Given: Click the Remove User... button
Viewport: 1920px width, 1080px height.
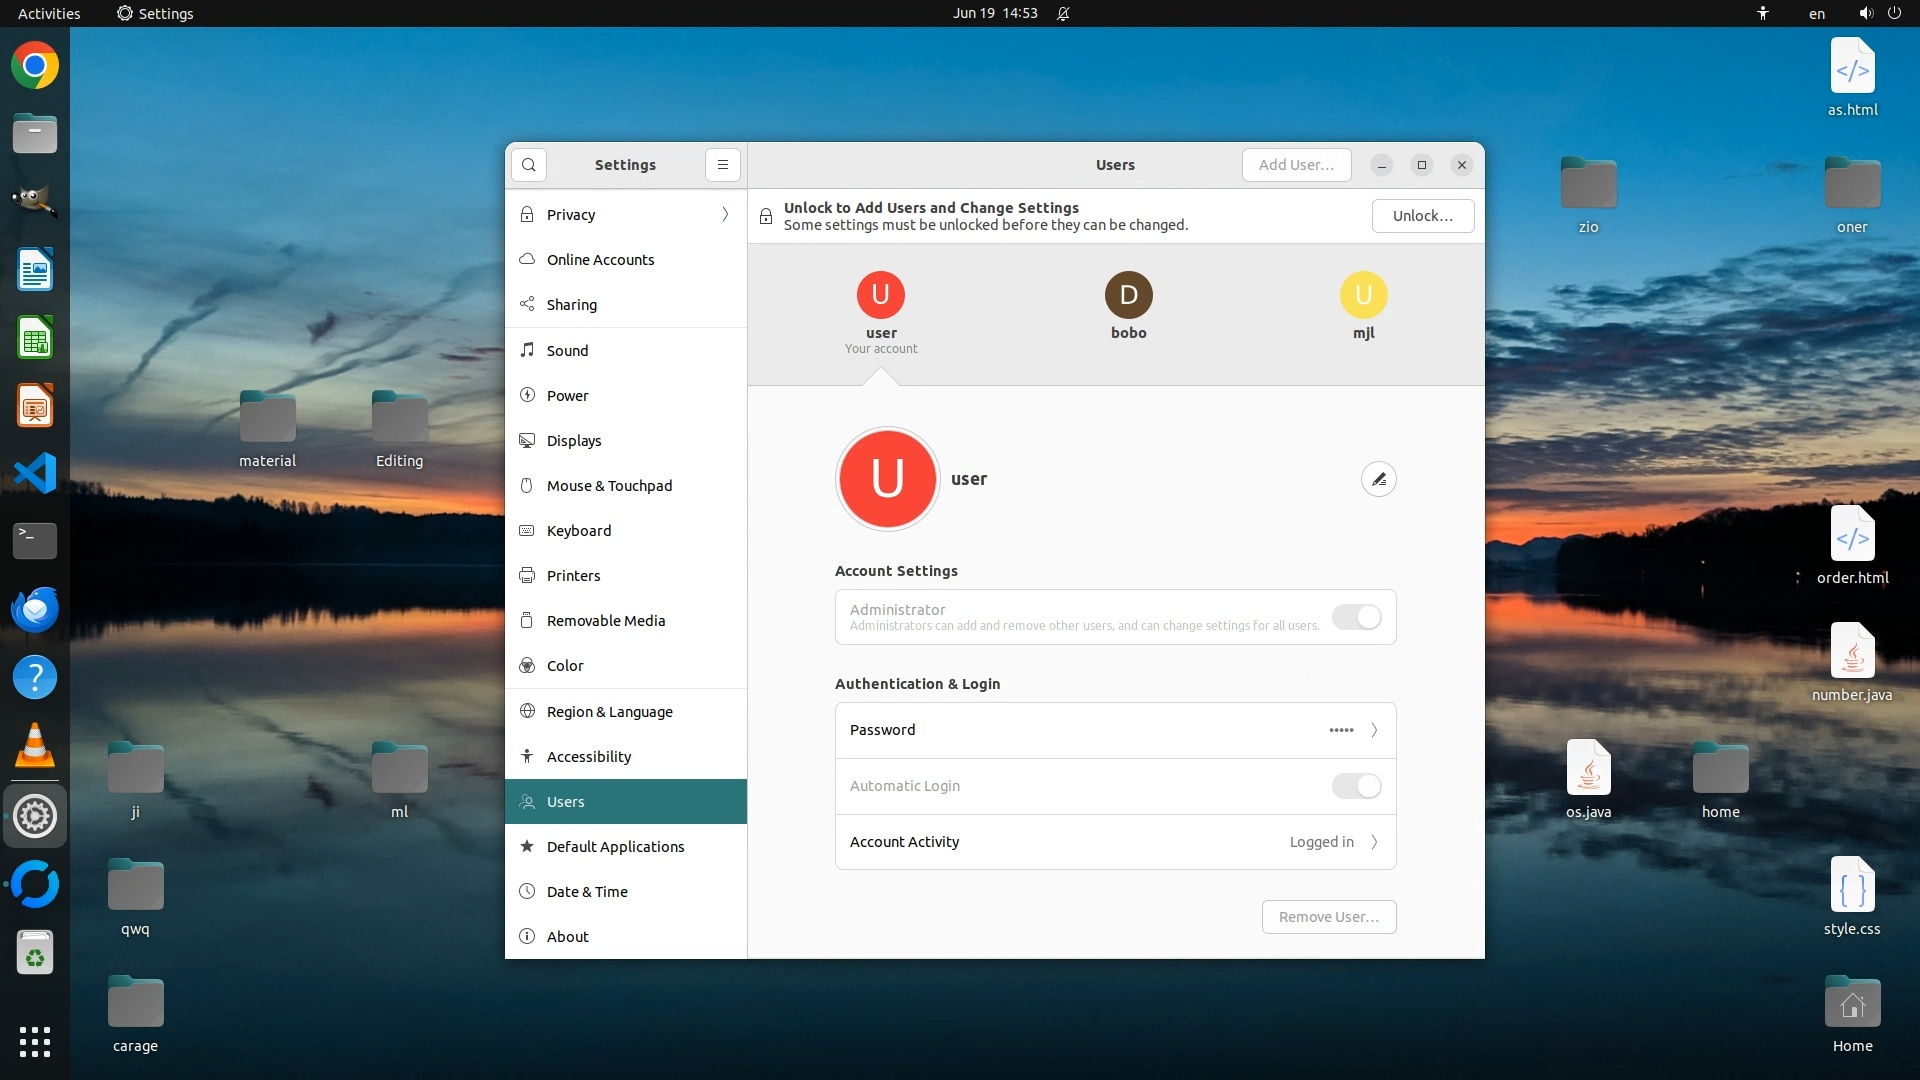Looking at the screenshot, I should (x=1328, y=917).
